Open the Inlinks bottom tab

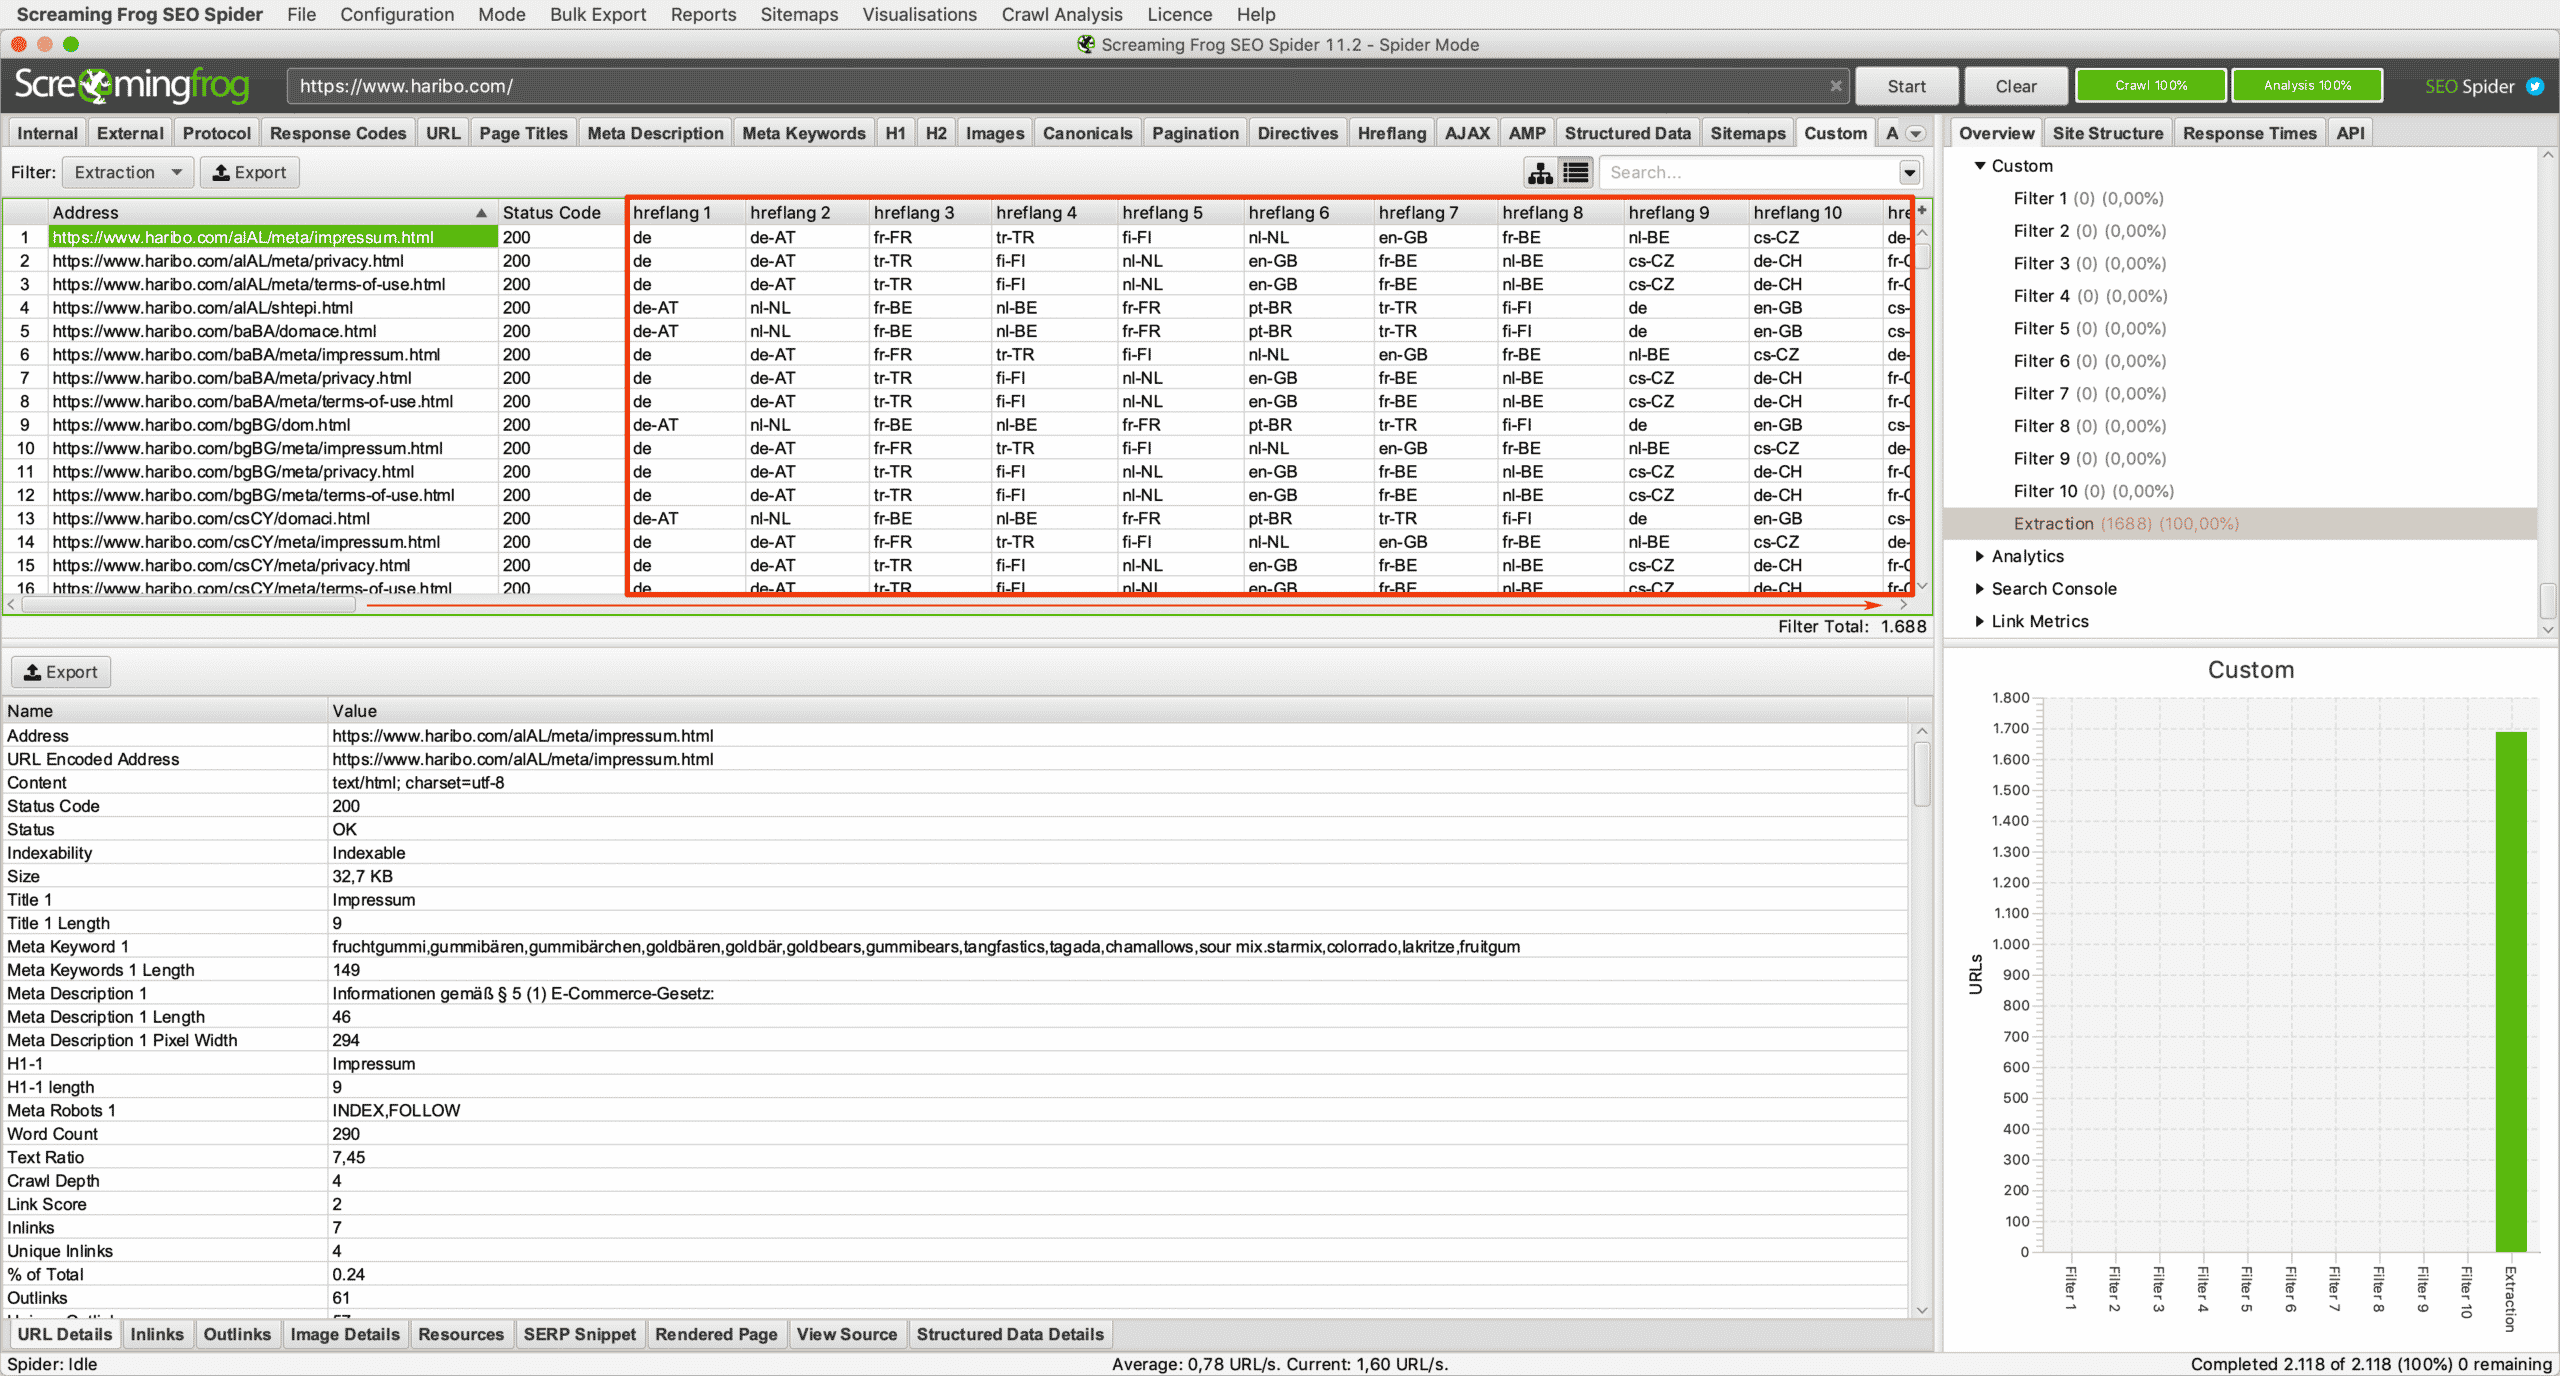click(157, 1334)
